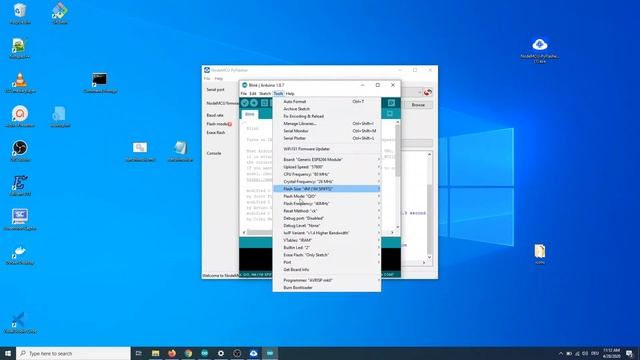This screenshot has height=360, width=640.
Task: Open the PyFlasher Help menu
Action: pos(219,78)
